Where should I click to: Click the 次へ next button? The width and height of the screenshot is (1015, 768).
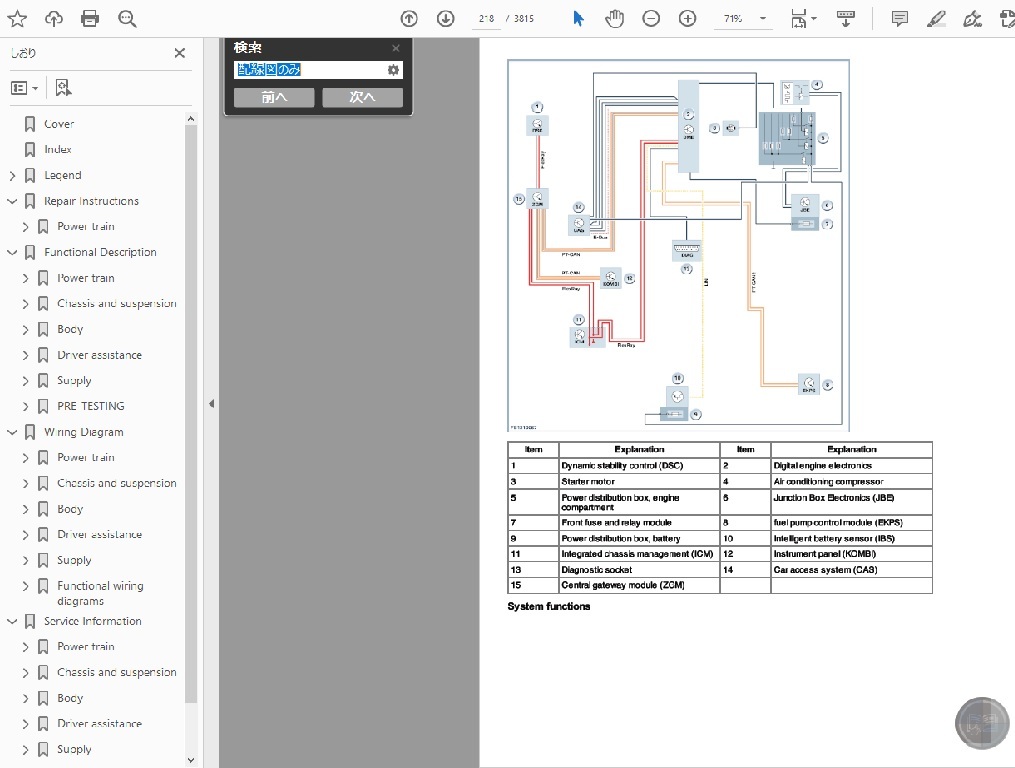click(362, 97)
